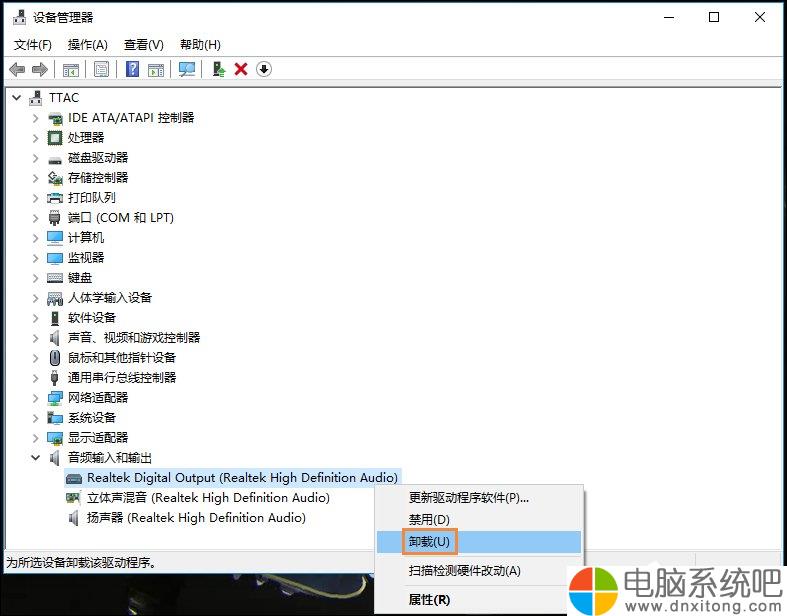Maximize the 设备管理器 window
This screenshot has height=616, width=787.
(714, 17)
